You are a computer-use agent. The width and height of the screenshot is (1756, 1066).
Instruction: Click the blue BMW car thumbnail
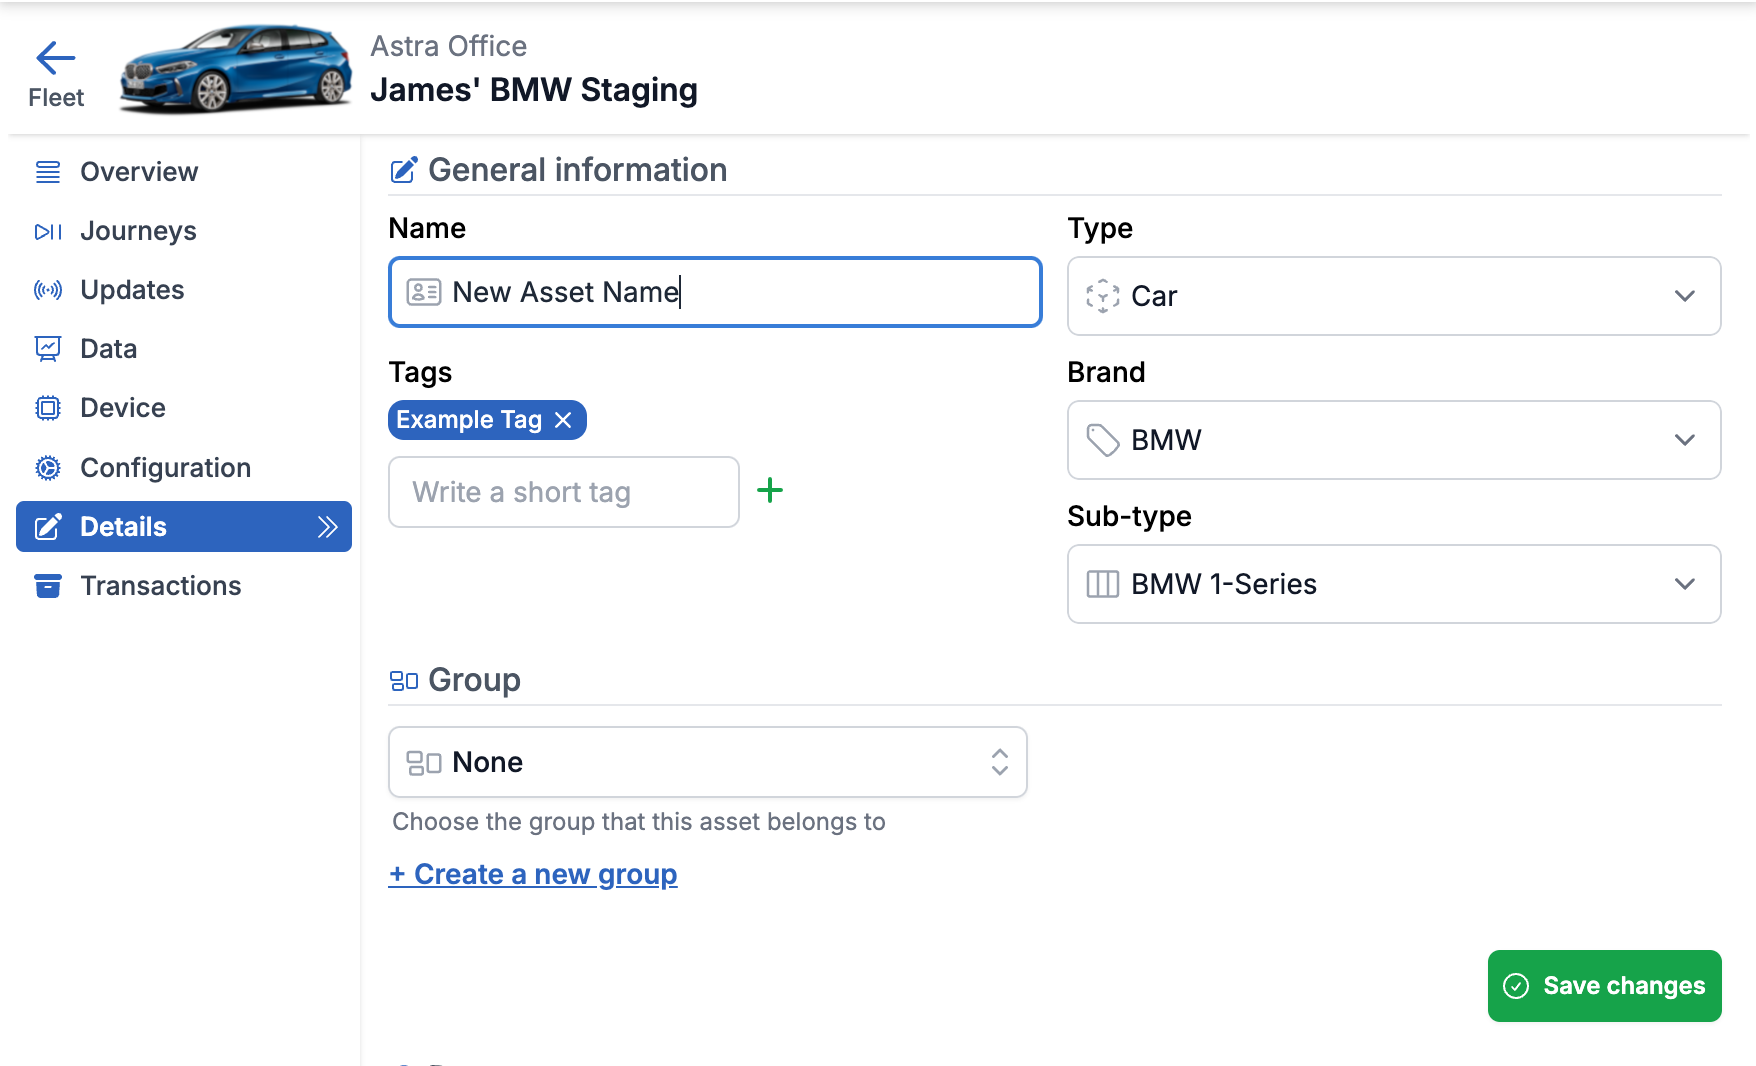[235, 68]
